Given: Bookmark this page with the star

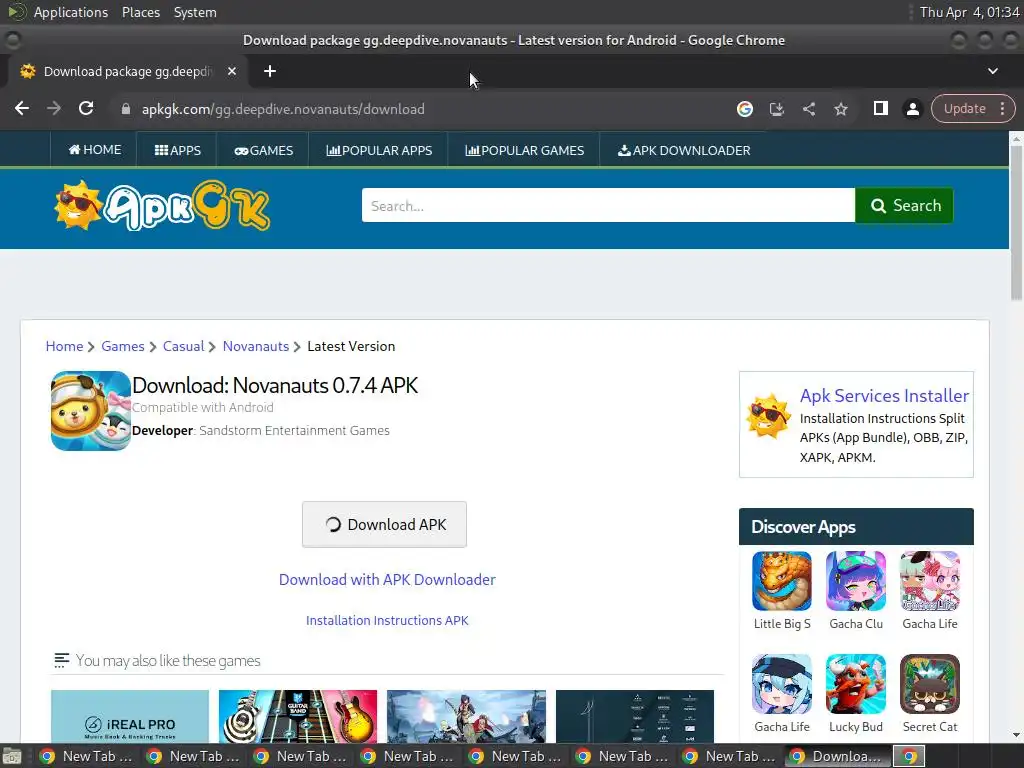Looking at the screenshot, I should coord(840,109).
